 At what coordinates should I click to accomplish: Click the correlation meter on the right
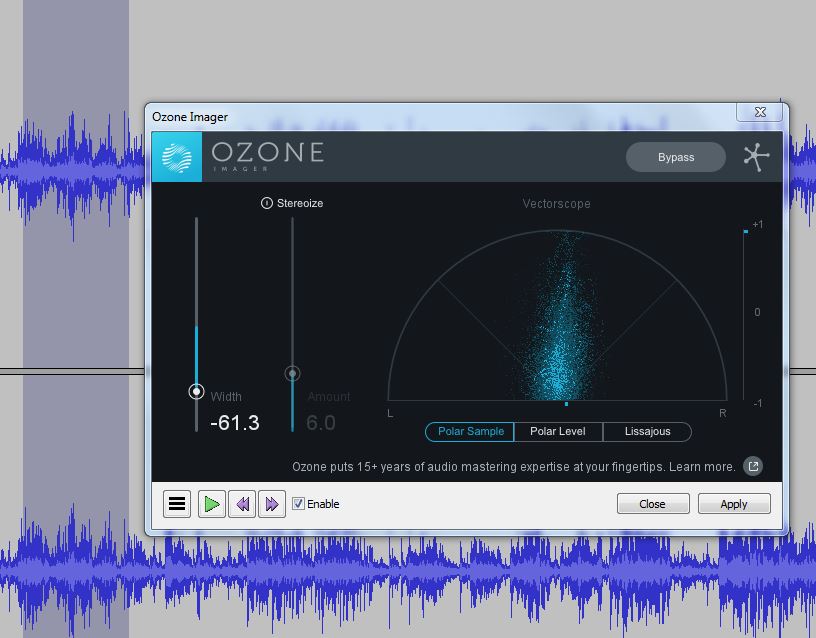click(745, 314)
